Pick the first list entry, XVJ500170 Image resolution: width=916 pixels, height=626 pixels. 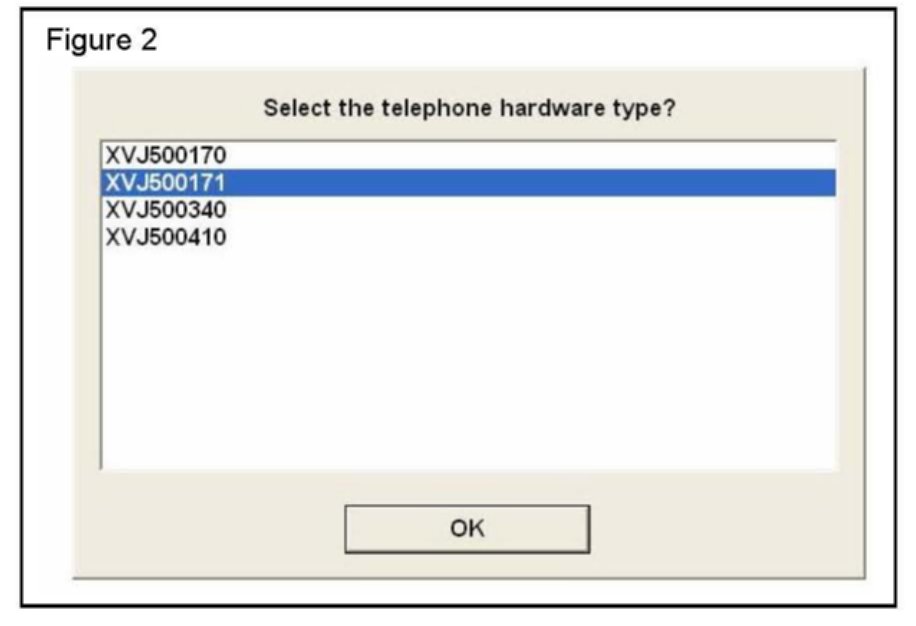click(x=166, y=155)
